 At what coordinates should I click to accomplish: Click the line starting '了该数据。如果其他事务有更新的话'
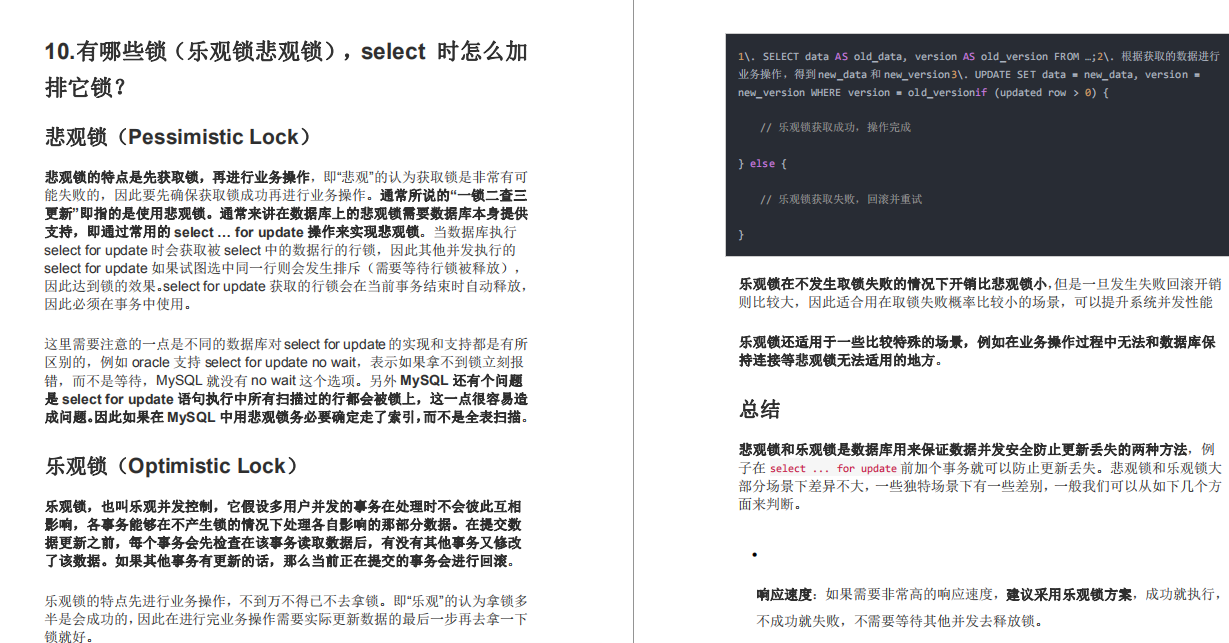(282, 561)
